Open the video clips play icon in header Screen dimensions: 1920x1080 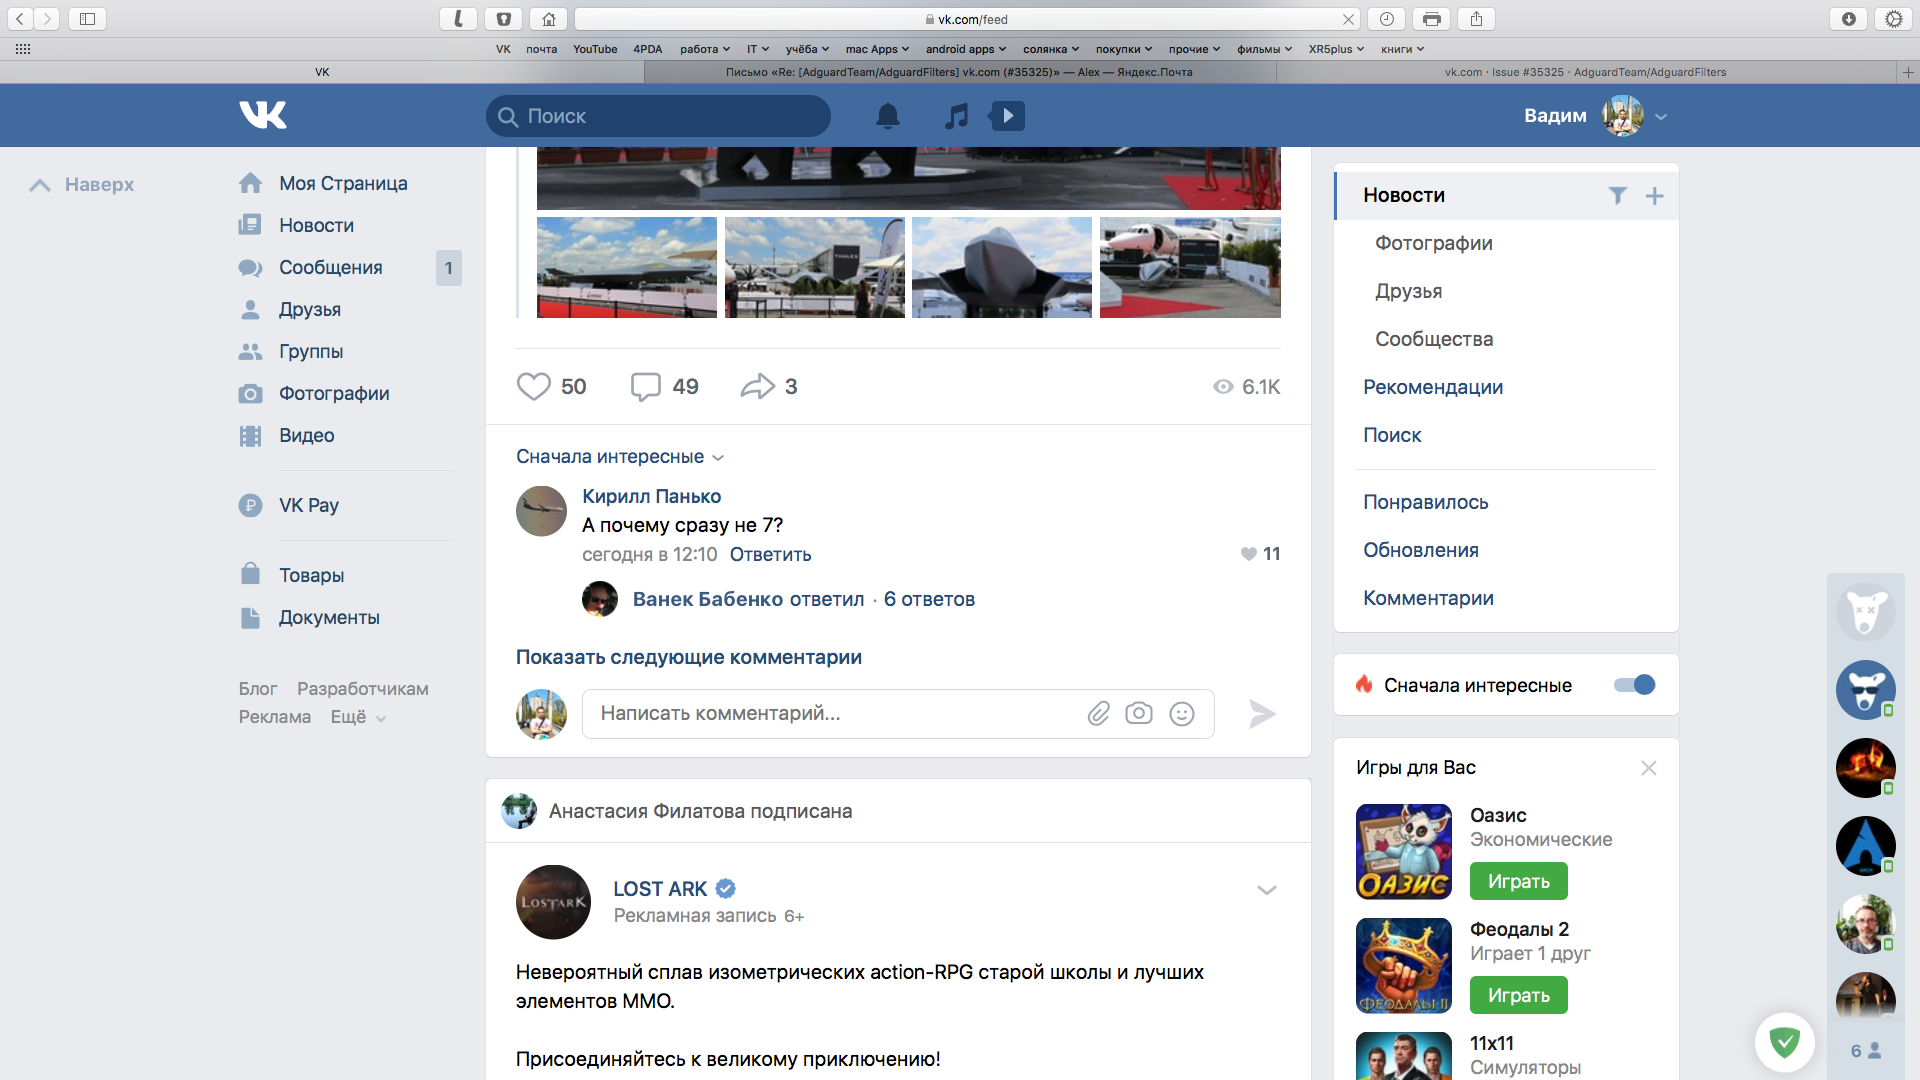[x=1008, y=116]
